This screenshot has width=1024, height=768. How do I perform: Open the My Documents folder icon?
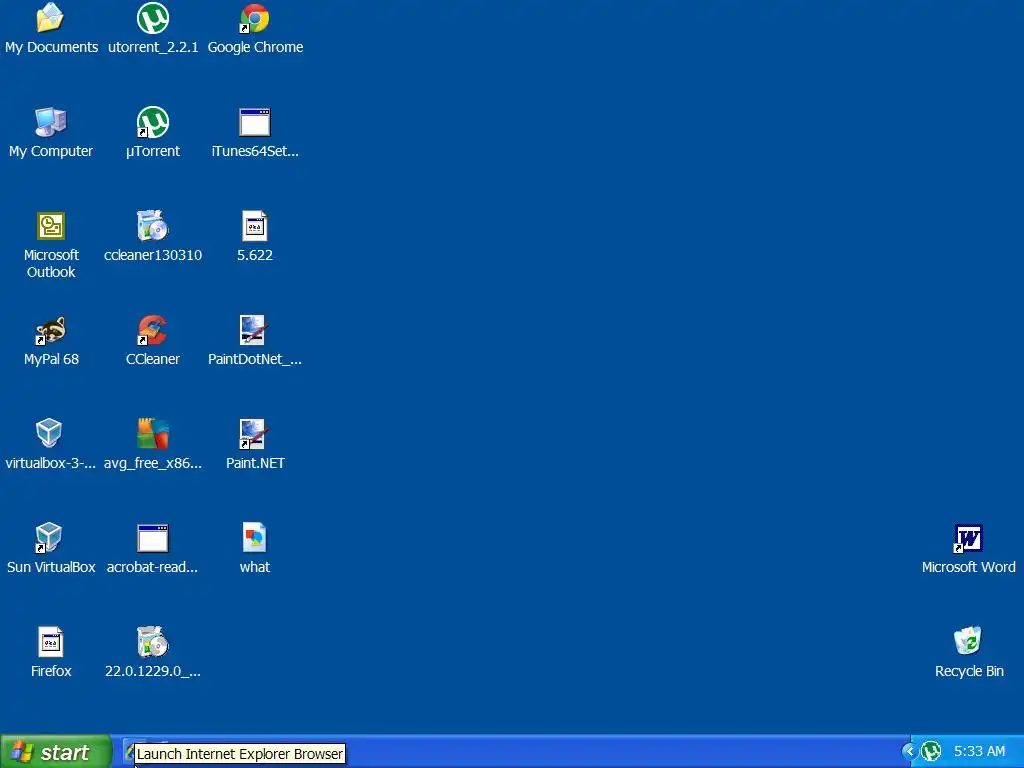point(50,18)
